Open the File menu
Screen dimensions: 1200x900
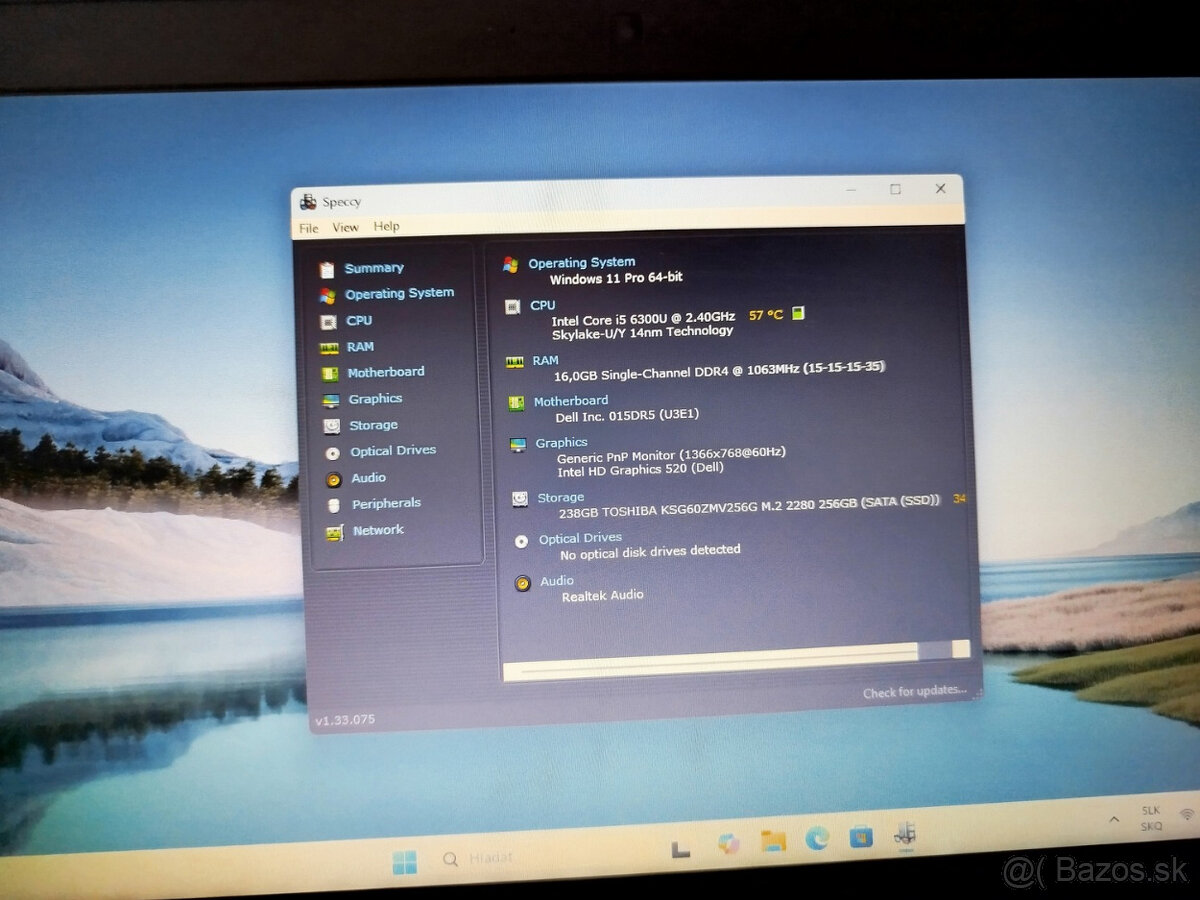click(x=307, y=227)
